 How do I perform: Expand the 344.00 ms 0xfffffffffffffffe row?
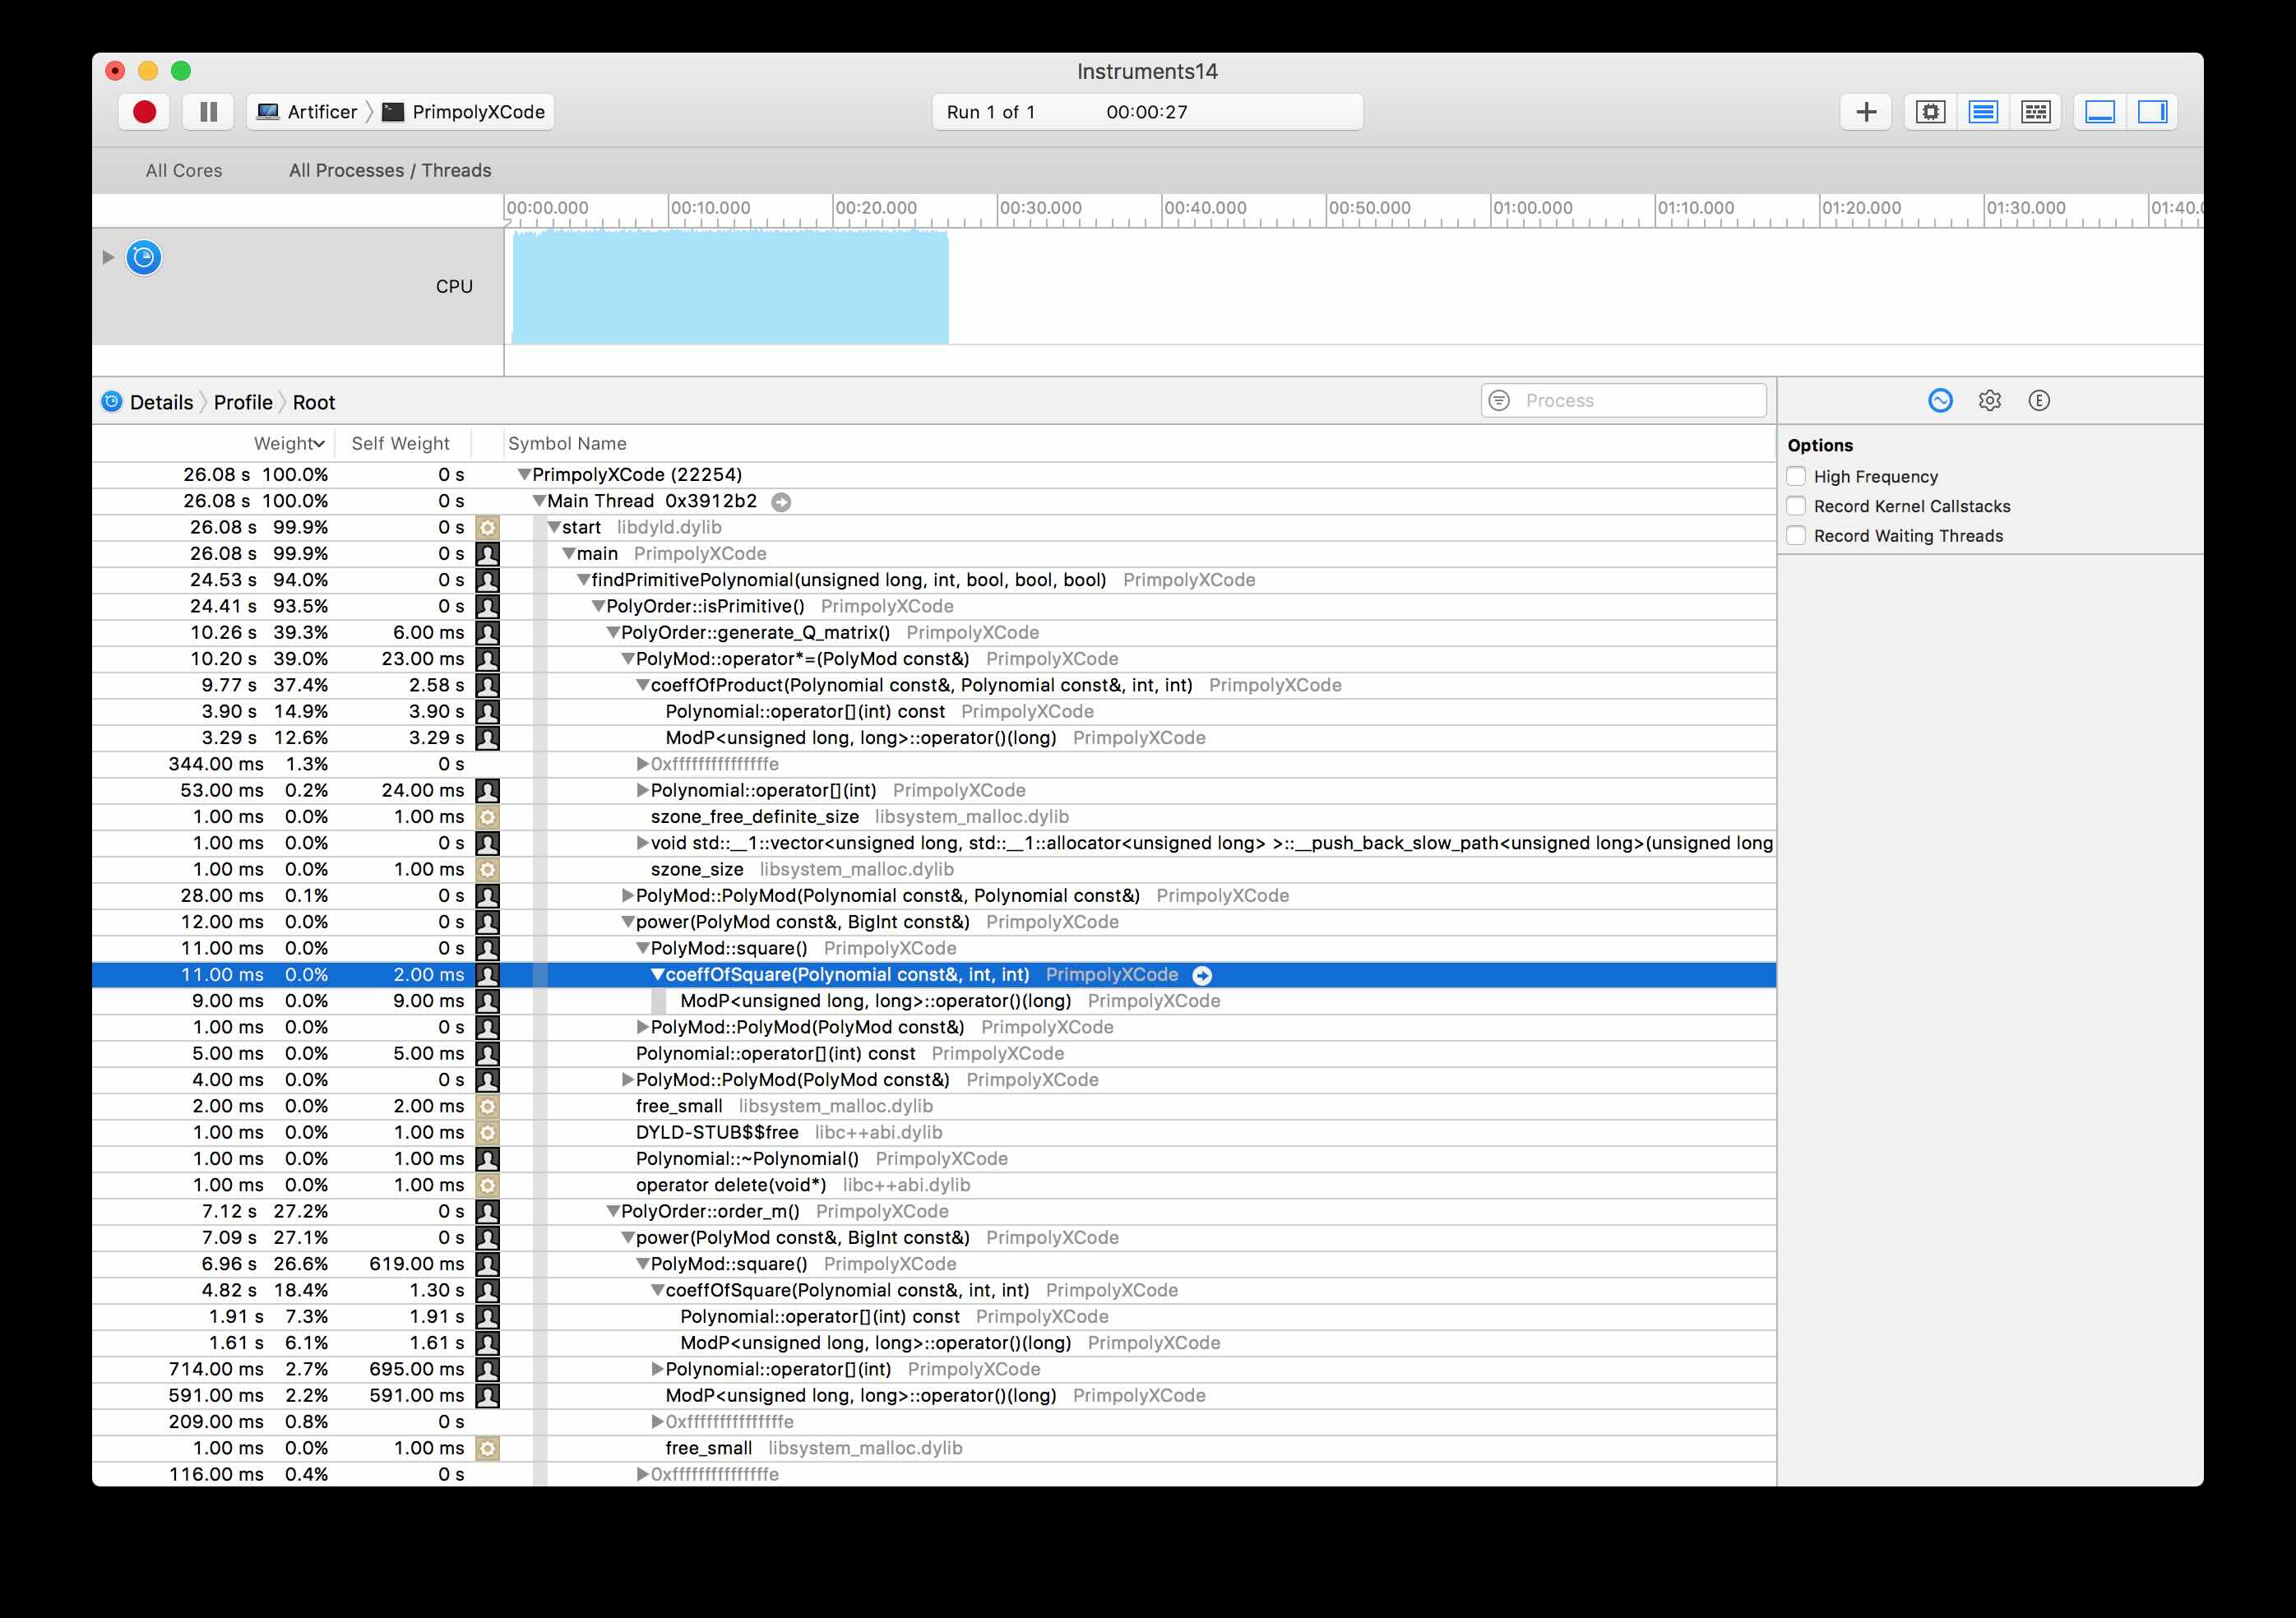pyautogui.click(x=643, y=764)
